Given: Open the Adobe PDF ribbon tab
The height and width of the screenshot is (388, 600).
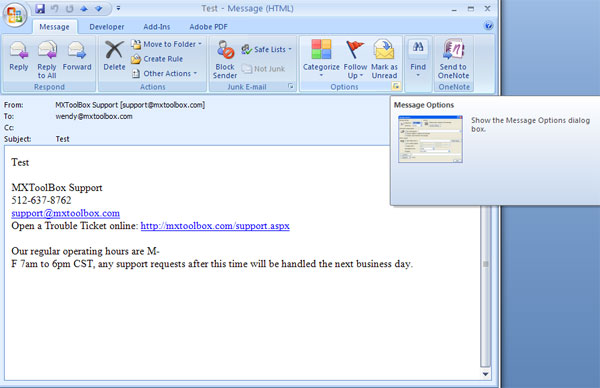Looking at the screenshot, I should [x=209, y=27].
